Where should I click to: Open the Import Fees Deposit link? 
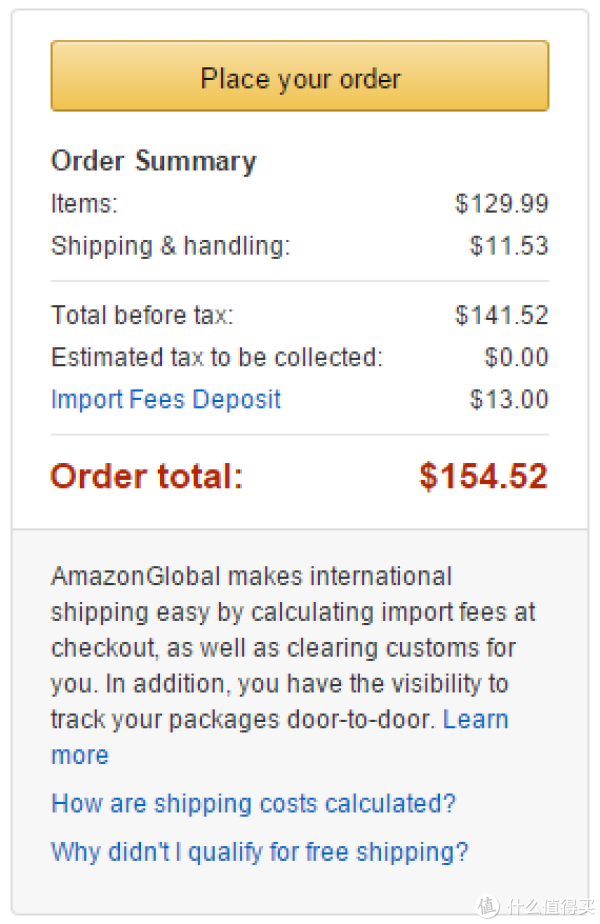coord(166,400)
